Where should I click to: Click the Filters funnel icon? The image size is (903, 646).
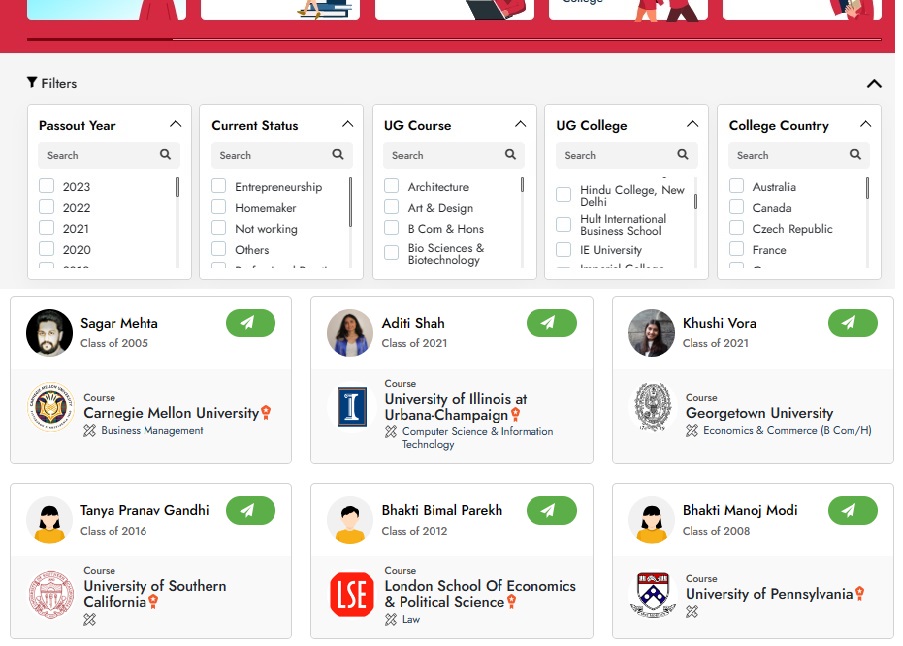tap(32, 82)
